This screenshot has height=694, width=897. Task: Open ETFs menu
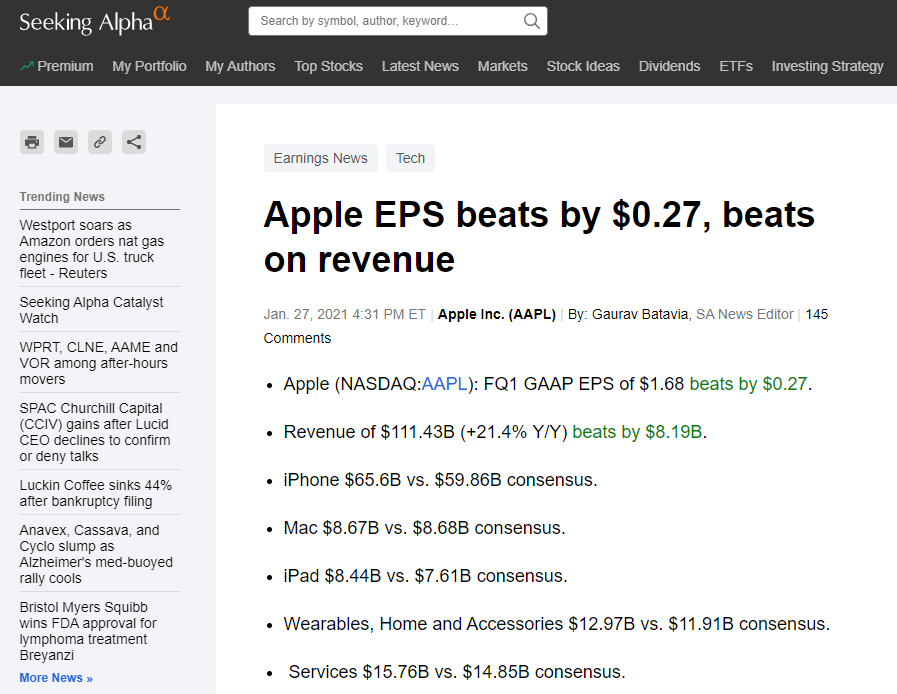[x=736, y=66]
